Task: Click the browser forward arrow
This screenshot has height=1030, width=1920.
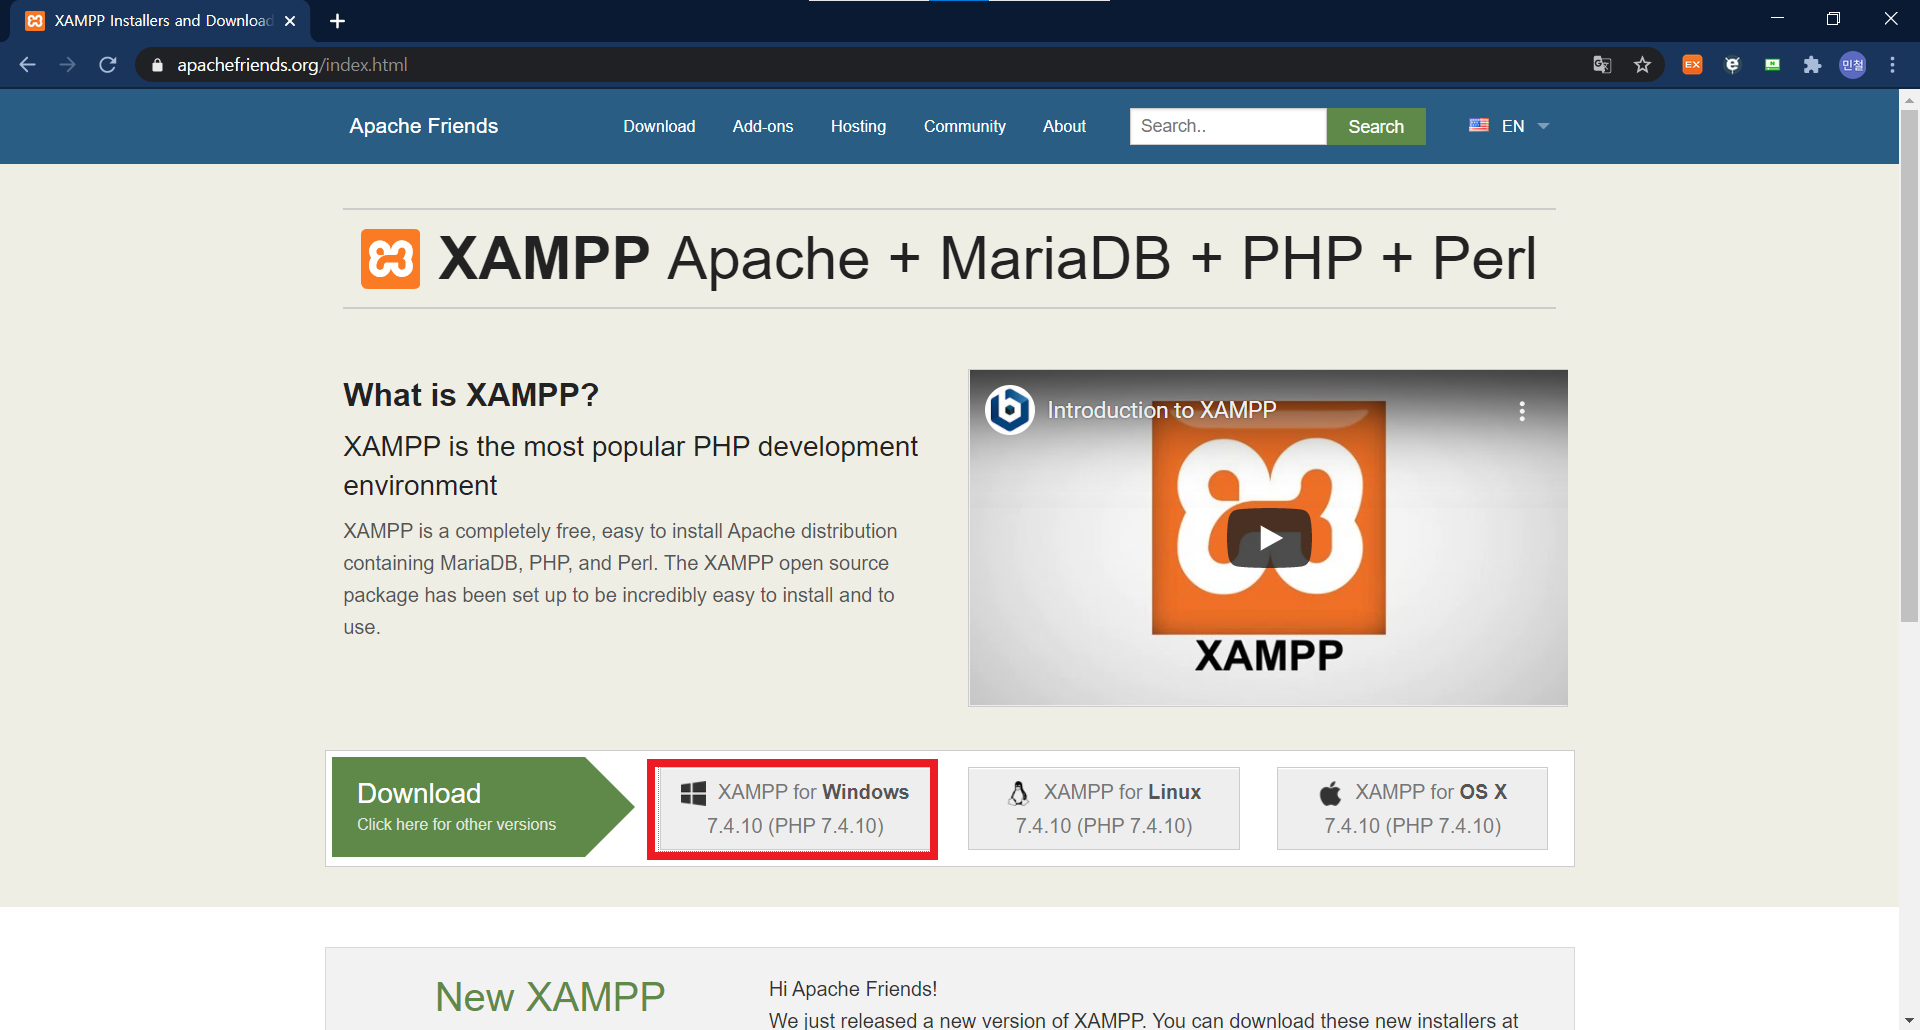Action: coord(67,65)
